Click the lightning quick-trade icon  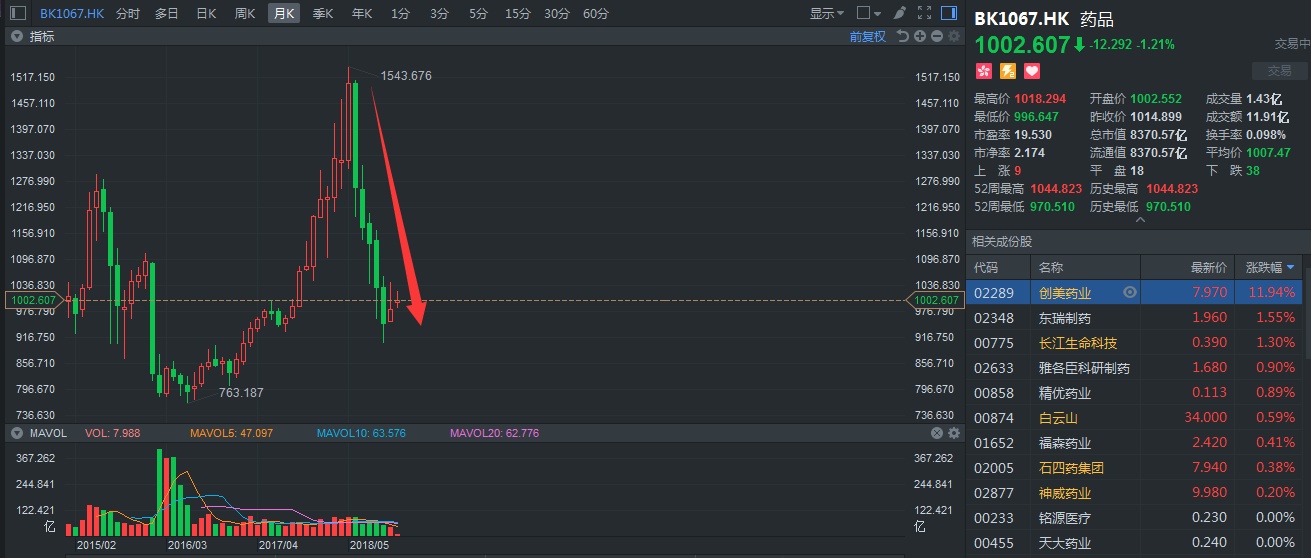coord(1008,71)
